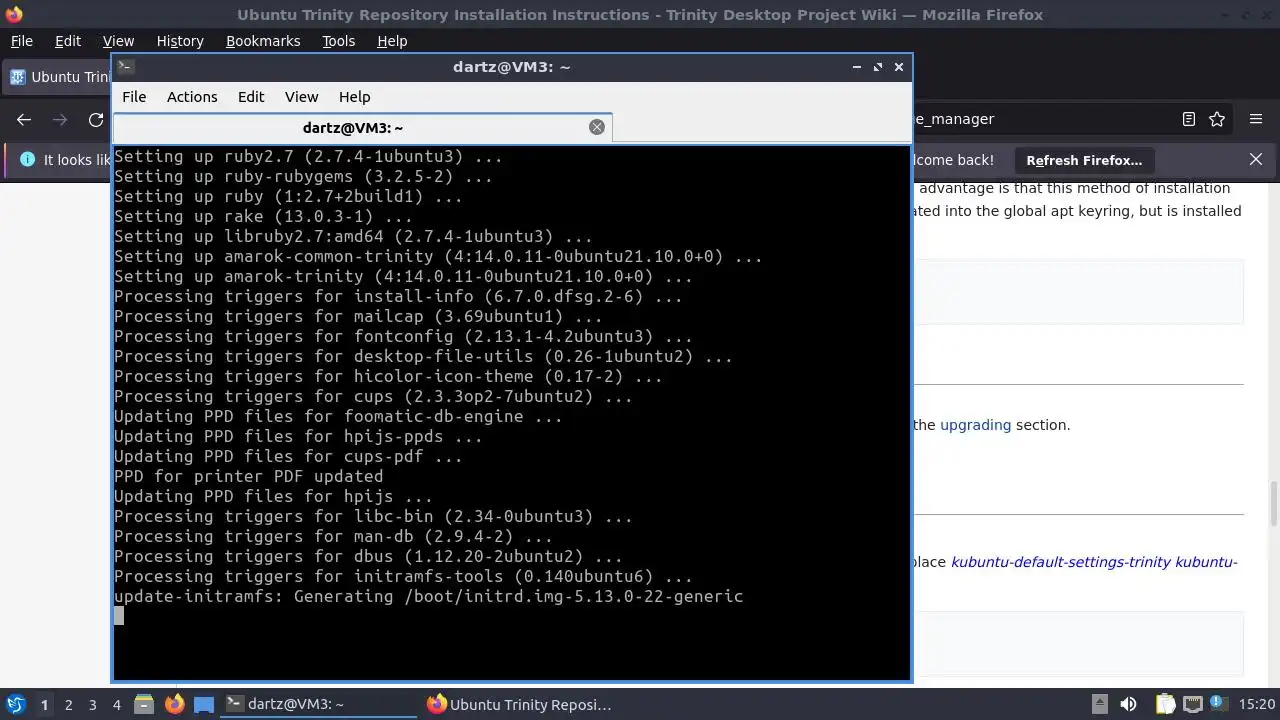The width and height of the screenshot is (1280, 720).
Task: Open Firefox's Help menu
Action: point(392,41)
